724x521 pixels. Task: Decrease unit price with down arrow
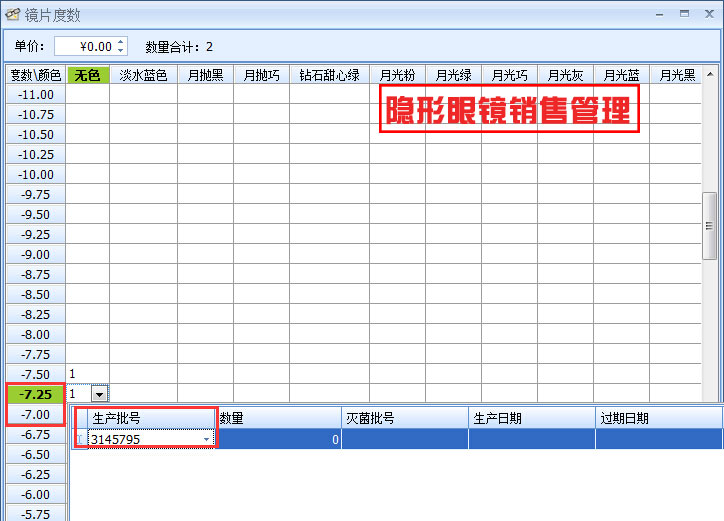point(121,50)
